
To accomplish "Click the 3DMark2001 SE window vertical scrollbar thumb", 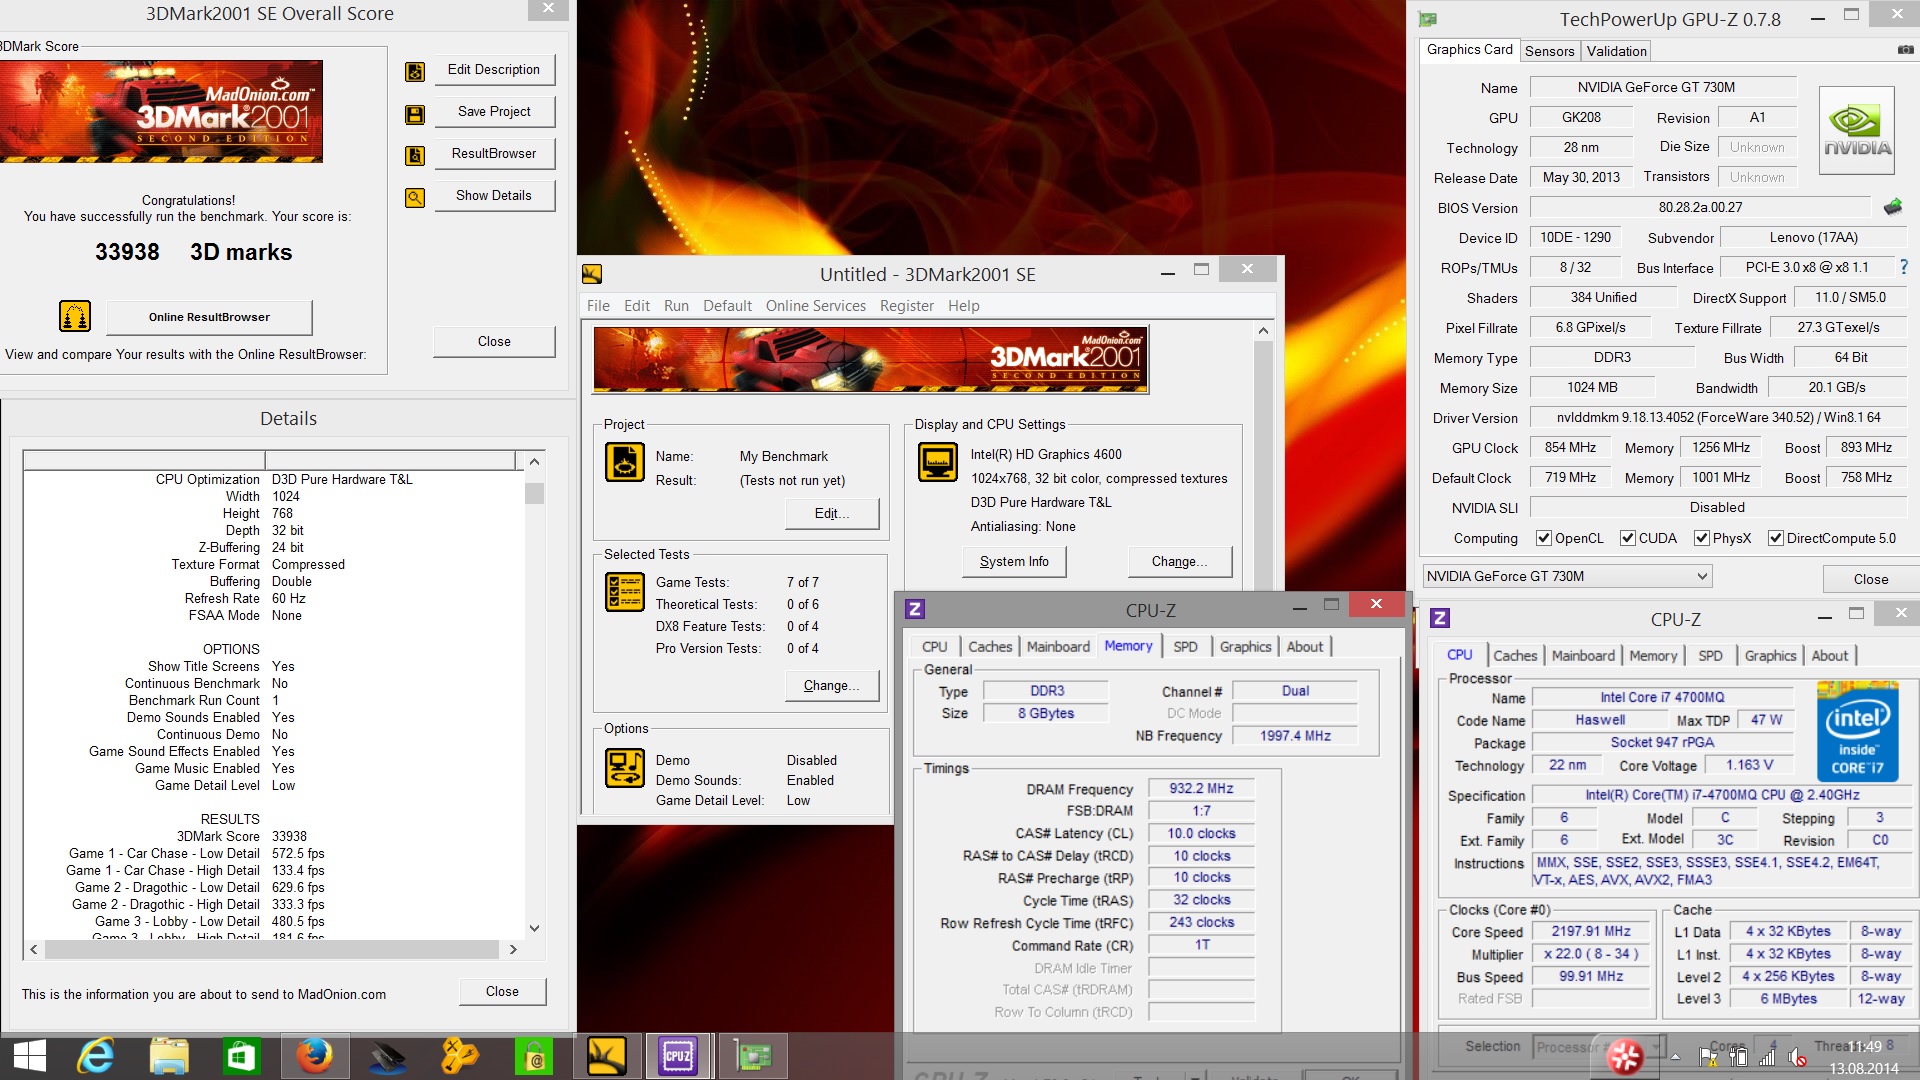I will [1263, 465].
